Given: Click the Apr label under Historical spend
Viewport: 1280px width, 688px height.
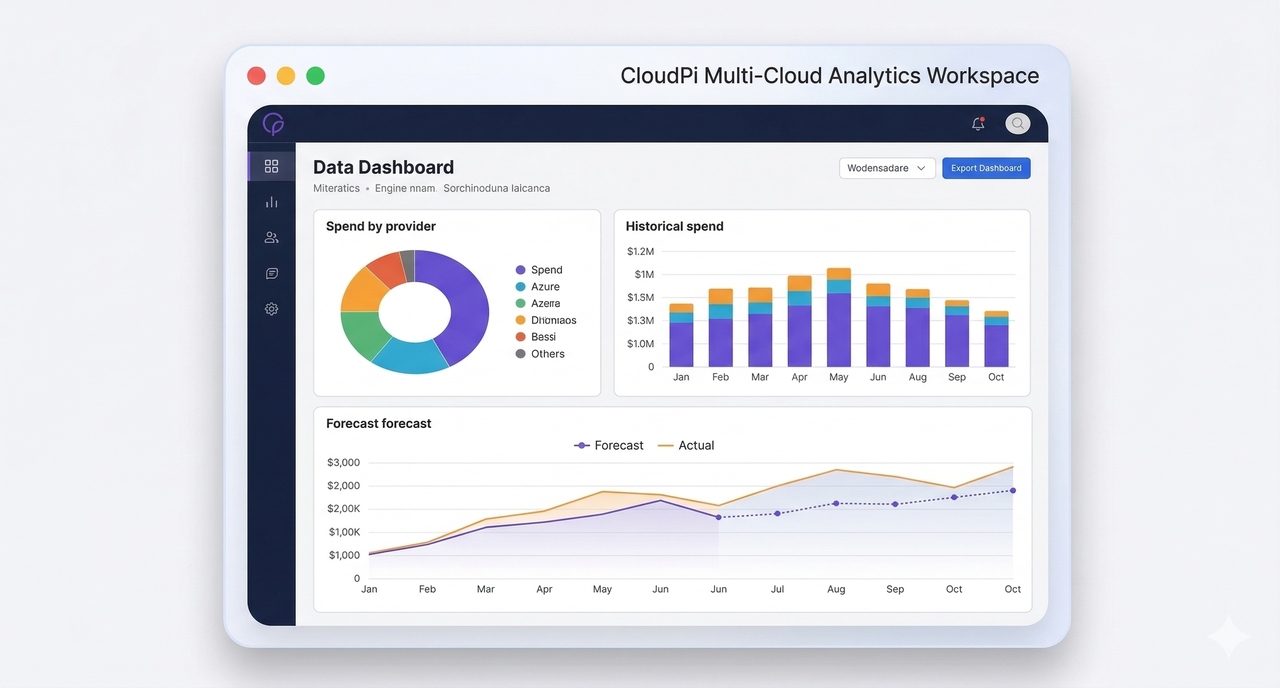Looking at the screenshot, I should coord(799,377).
